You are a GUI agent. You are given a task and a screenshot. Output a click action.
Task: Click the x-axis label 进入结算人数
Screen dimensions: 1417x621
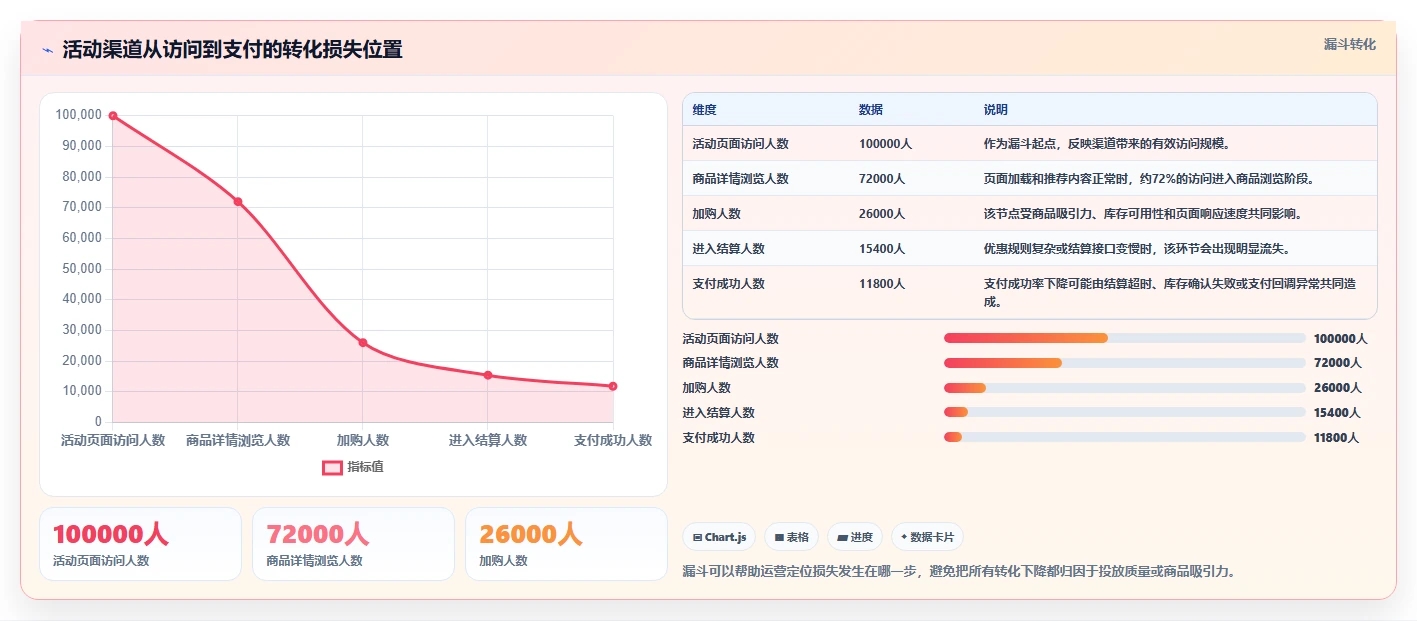(x=488, y=440)
